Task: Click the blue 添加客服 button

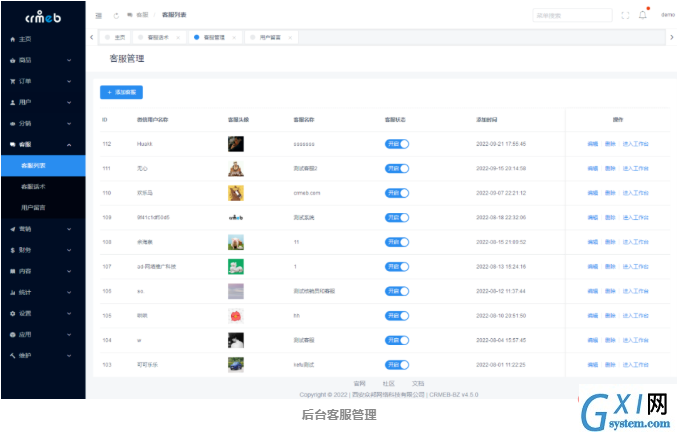Action: tap(121, 92)
